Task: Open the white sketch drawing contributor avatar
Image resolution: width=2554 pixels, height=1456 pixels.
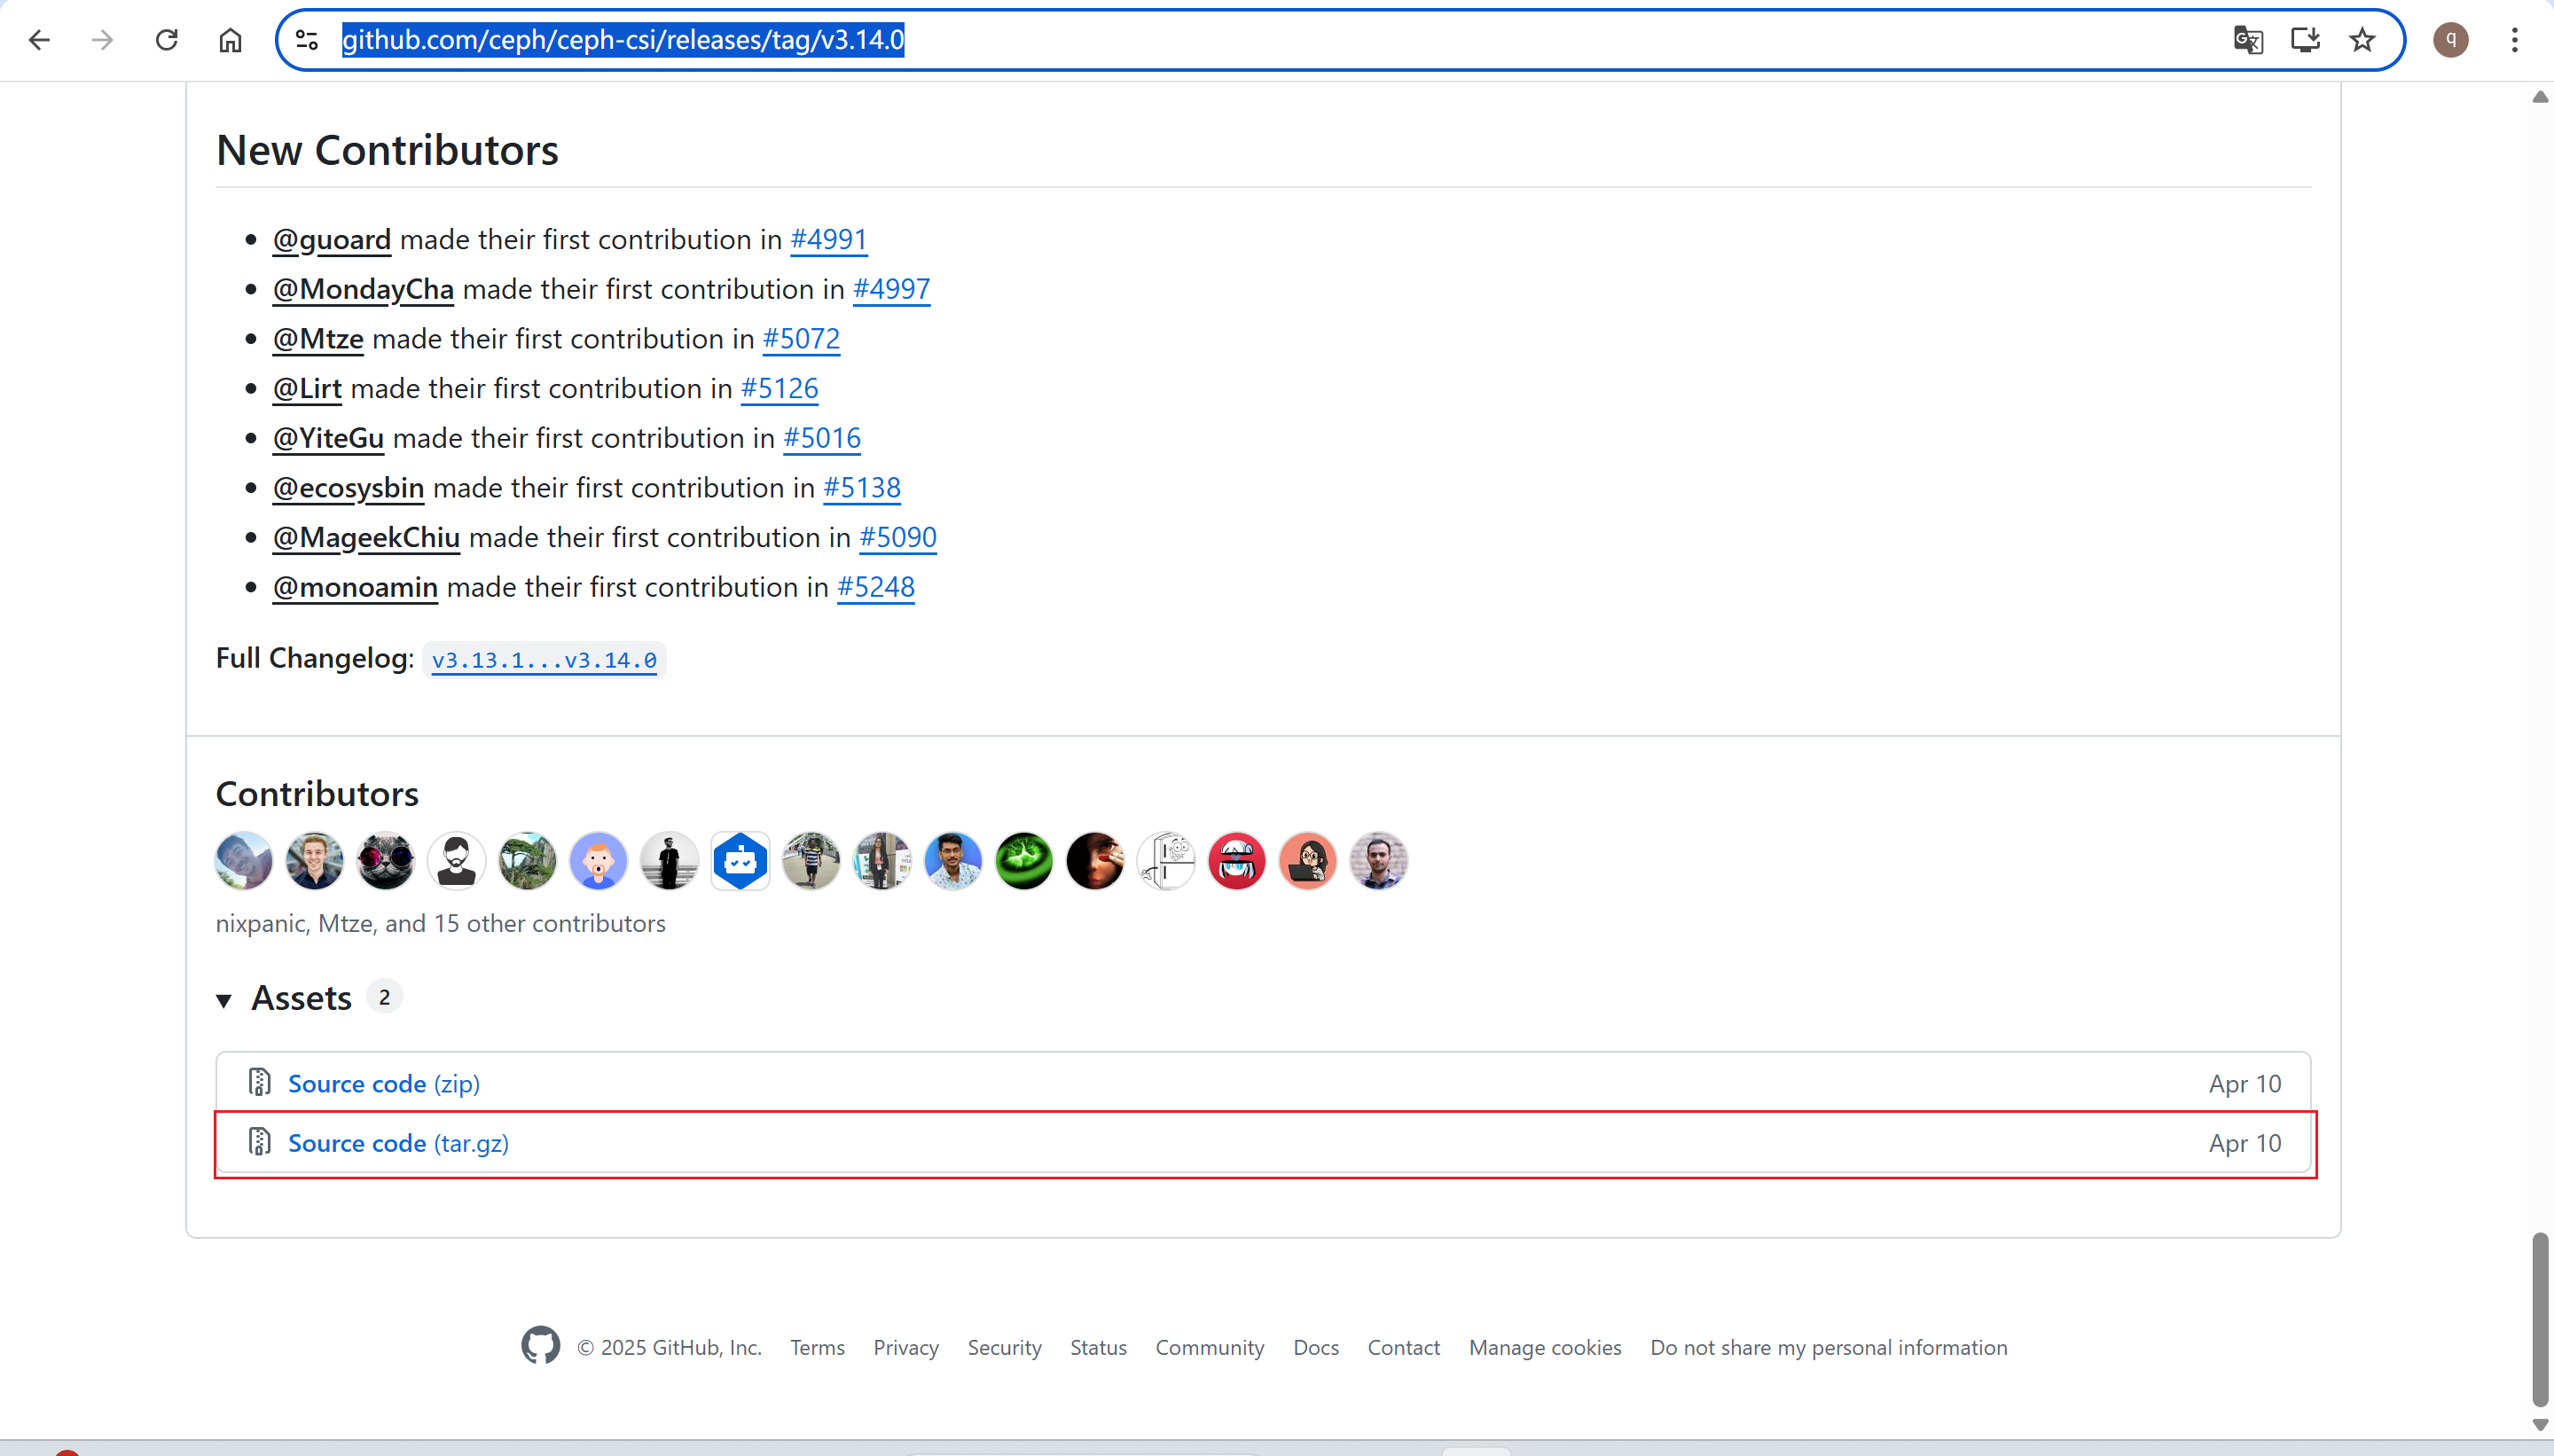Action: click(x=1166, y=861)
